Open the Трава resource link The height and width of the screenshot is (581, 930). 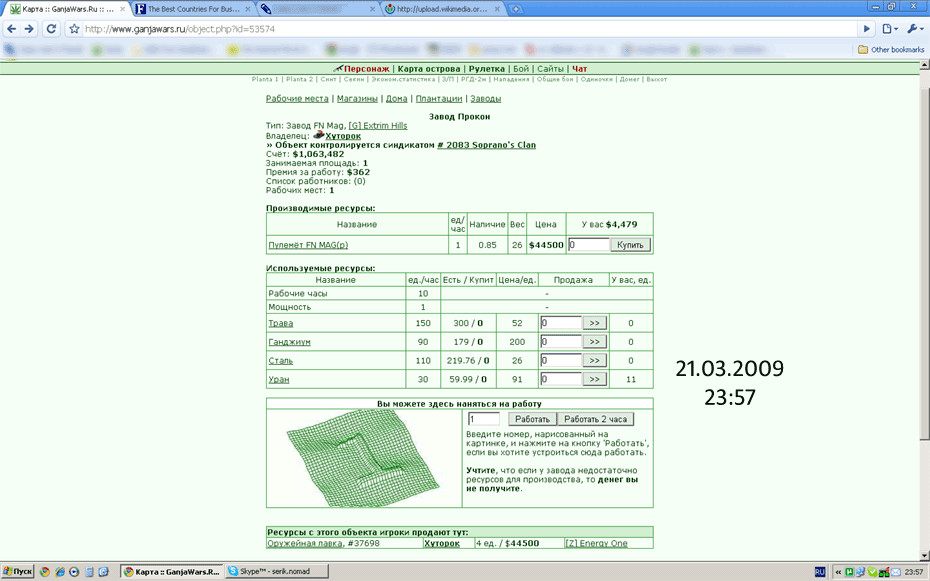pyautogui.click(x=281, y=323)
